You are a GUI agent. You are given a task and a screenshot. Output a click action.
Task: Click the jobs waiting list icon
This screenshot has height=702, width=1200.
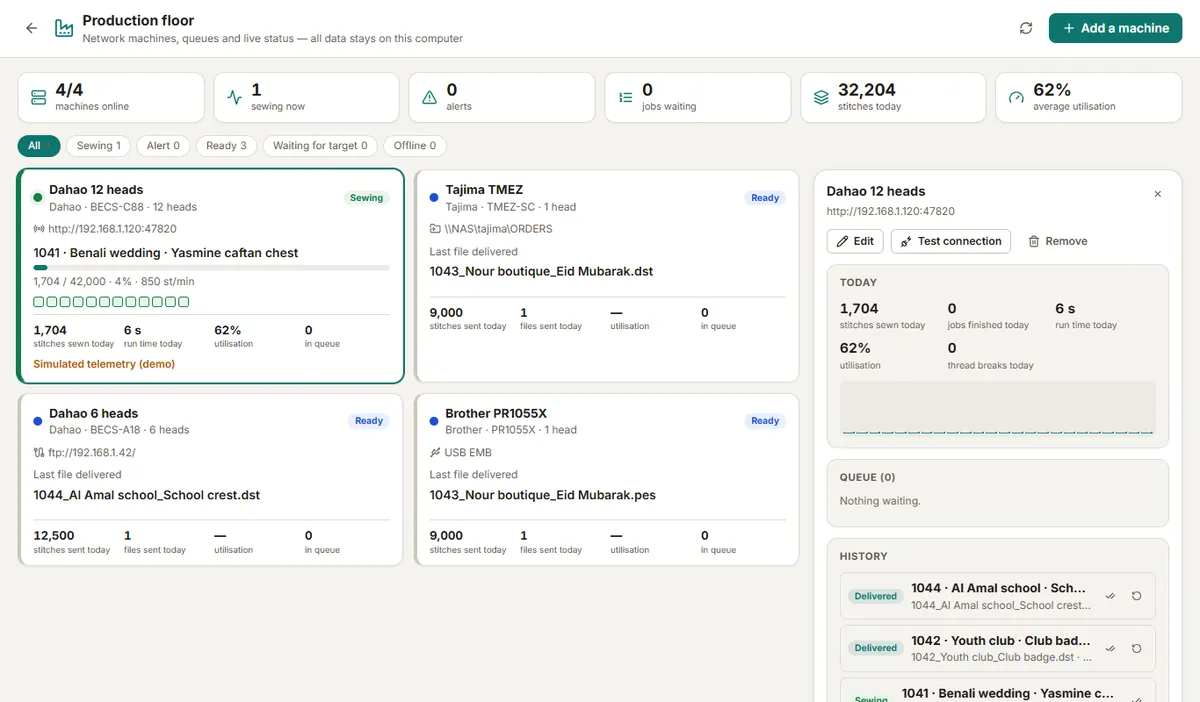[626, 97]
